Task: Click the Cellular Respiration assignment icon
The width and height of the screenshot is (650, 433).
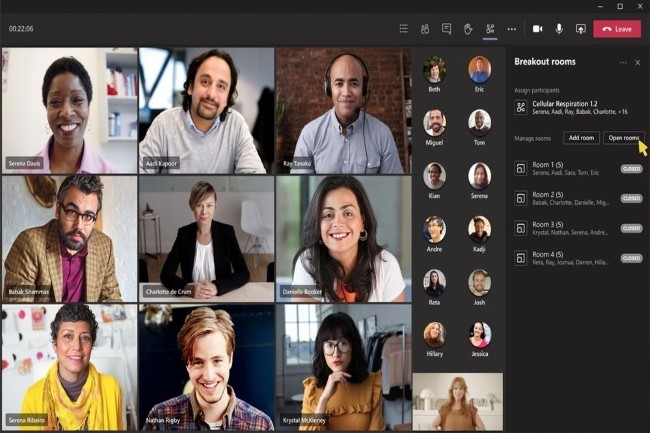Action: click(521, 107)
